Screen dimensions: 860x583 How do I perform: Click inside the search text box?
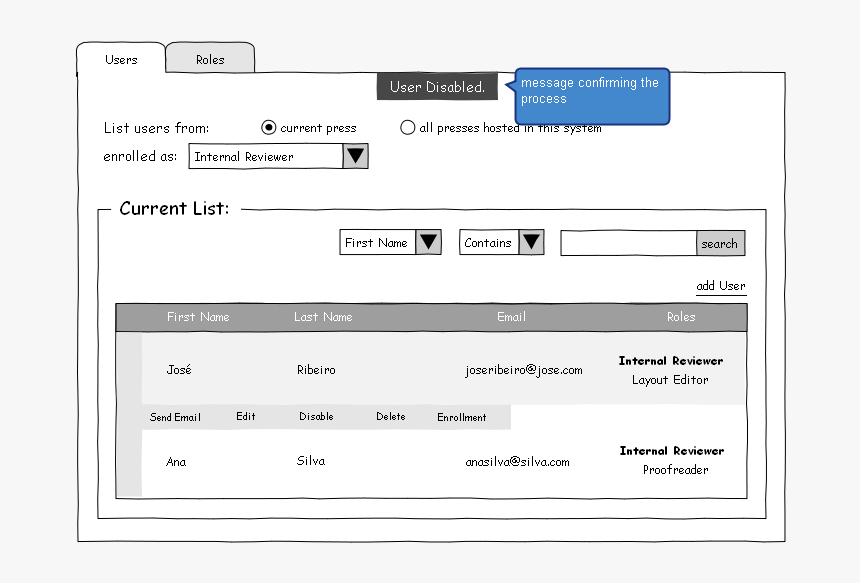(627, 243)
